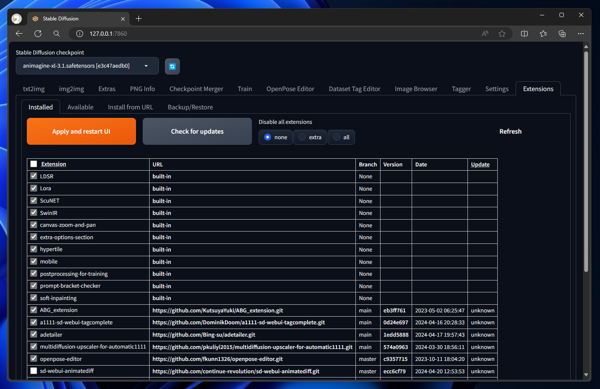600x389 pixels.
Task: Click the Refresh button
Action: tap(510, 131)
